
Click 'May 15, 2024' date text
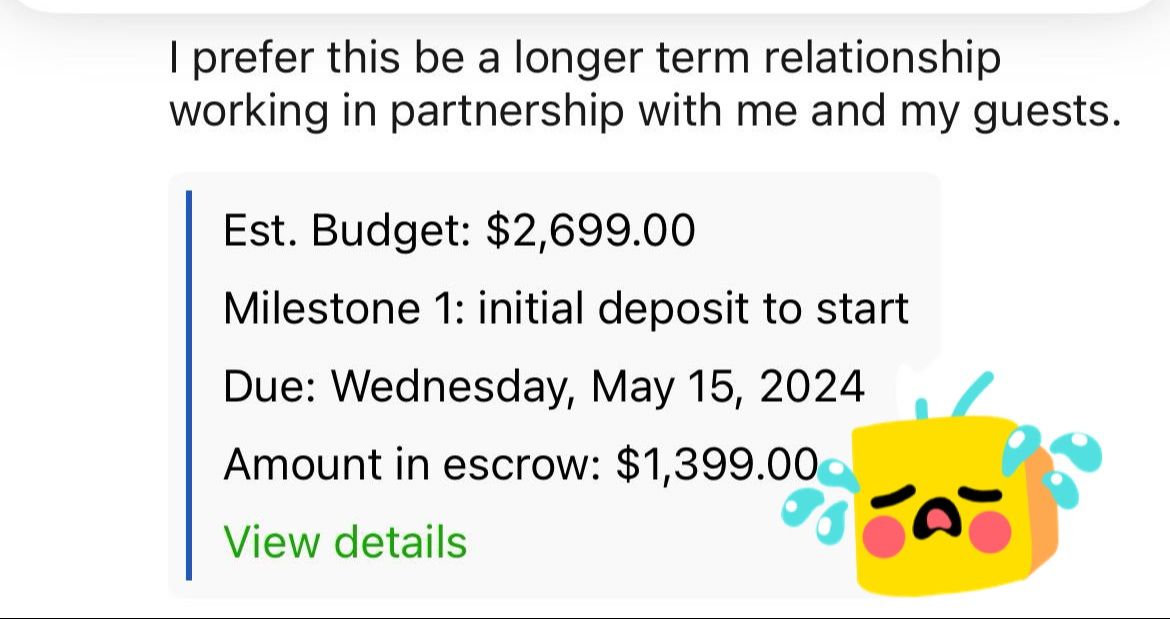coord(728,386)
